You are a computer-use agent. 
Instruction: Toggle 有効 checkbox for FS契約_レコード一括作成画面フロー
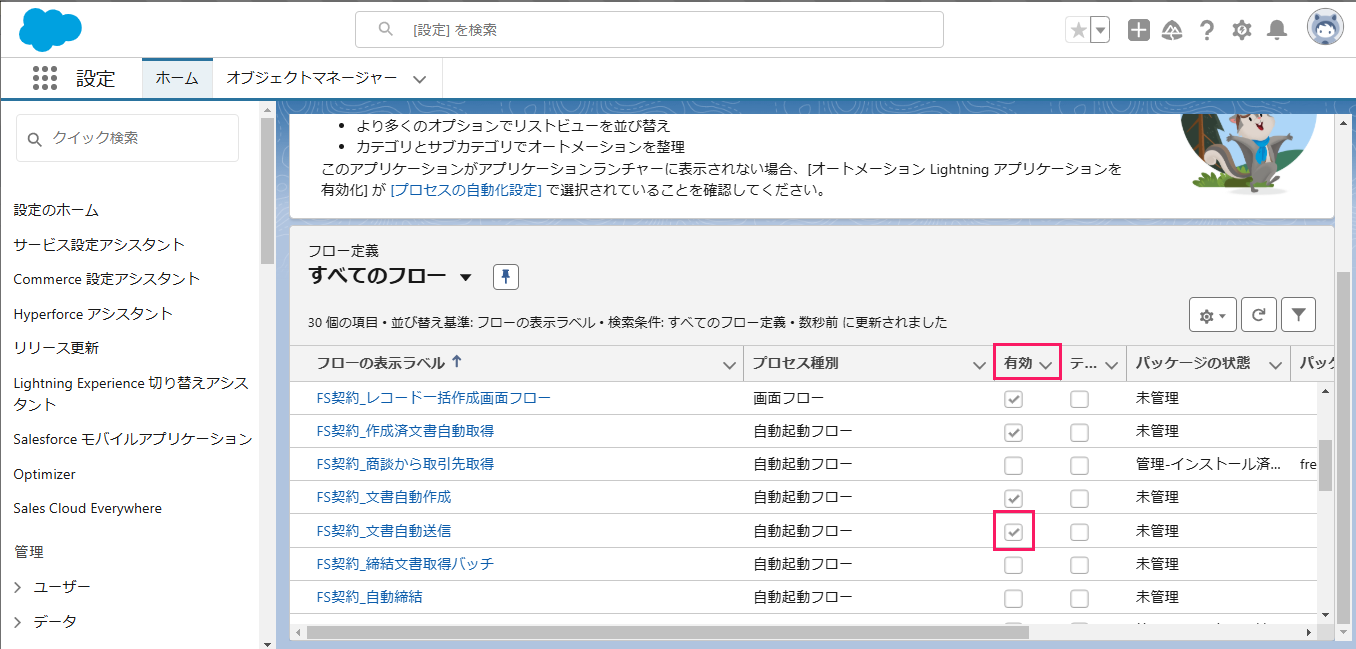point(1013,399)
